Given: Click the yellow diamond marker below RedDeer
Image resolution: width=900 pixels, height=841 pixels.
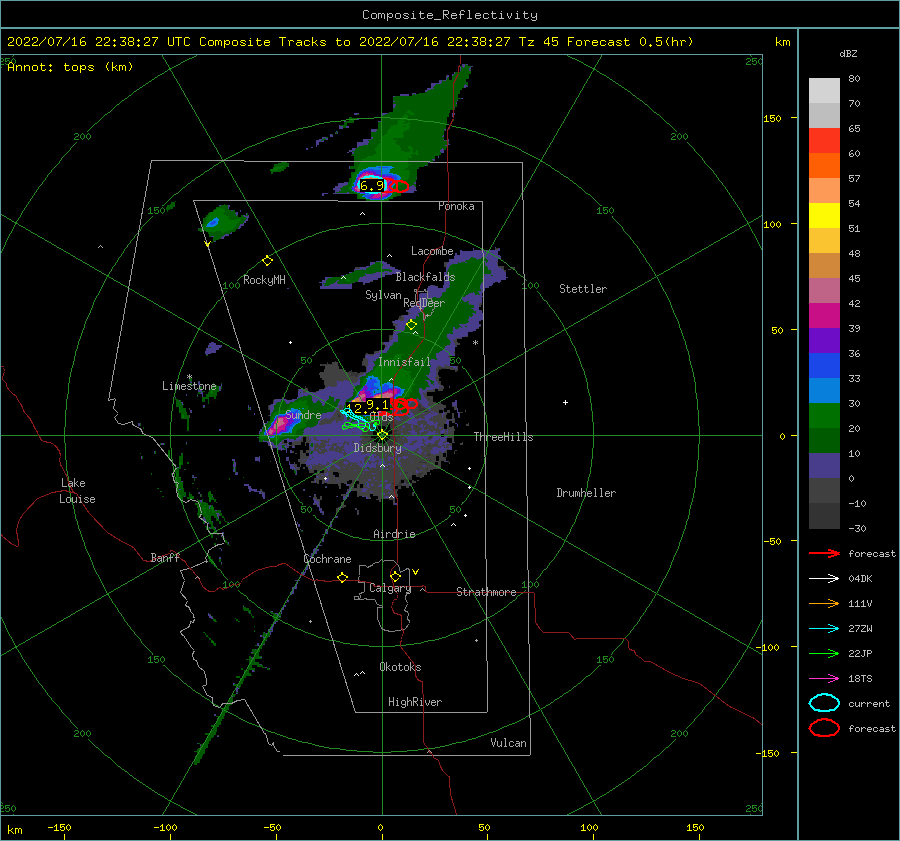Looking at the screenshot, I should tap(411, 325).
